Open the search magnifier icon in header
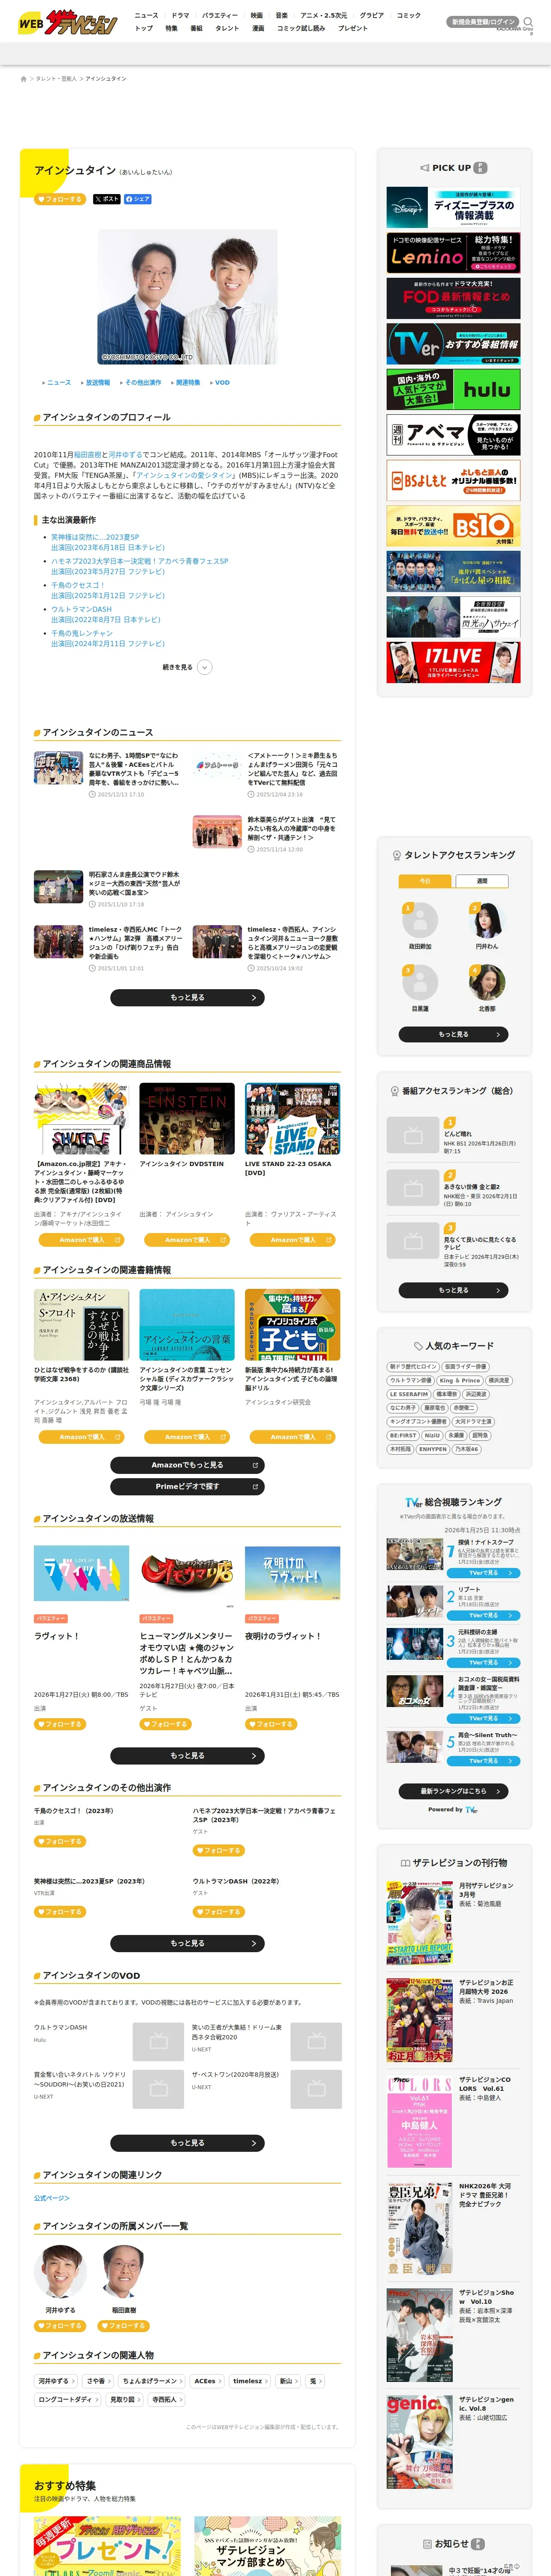This screenshot has height=2576, width=551. pos(528,22)
